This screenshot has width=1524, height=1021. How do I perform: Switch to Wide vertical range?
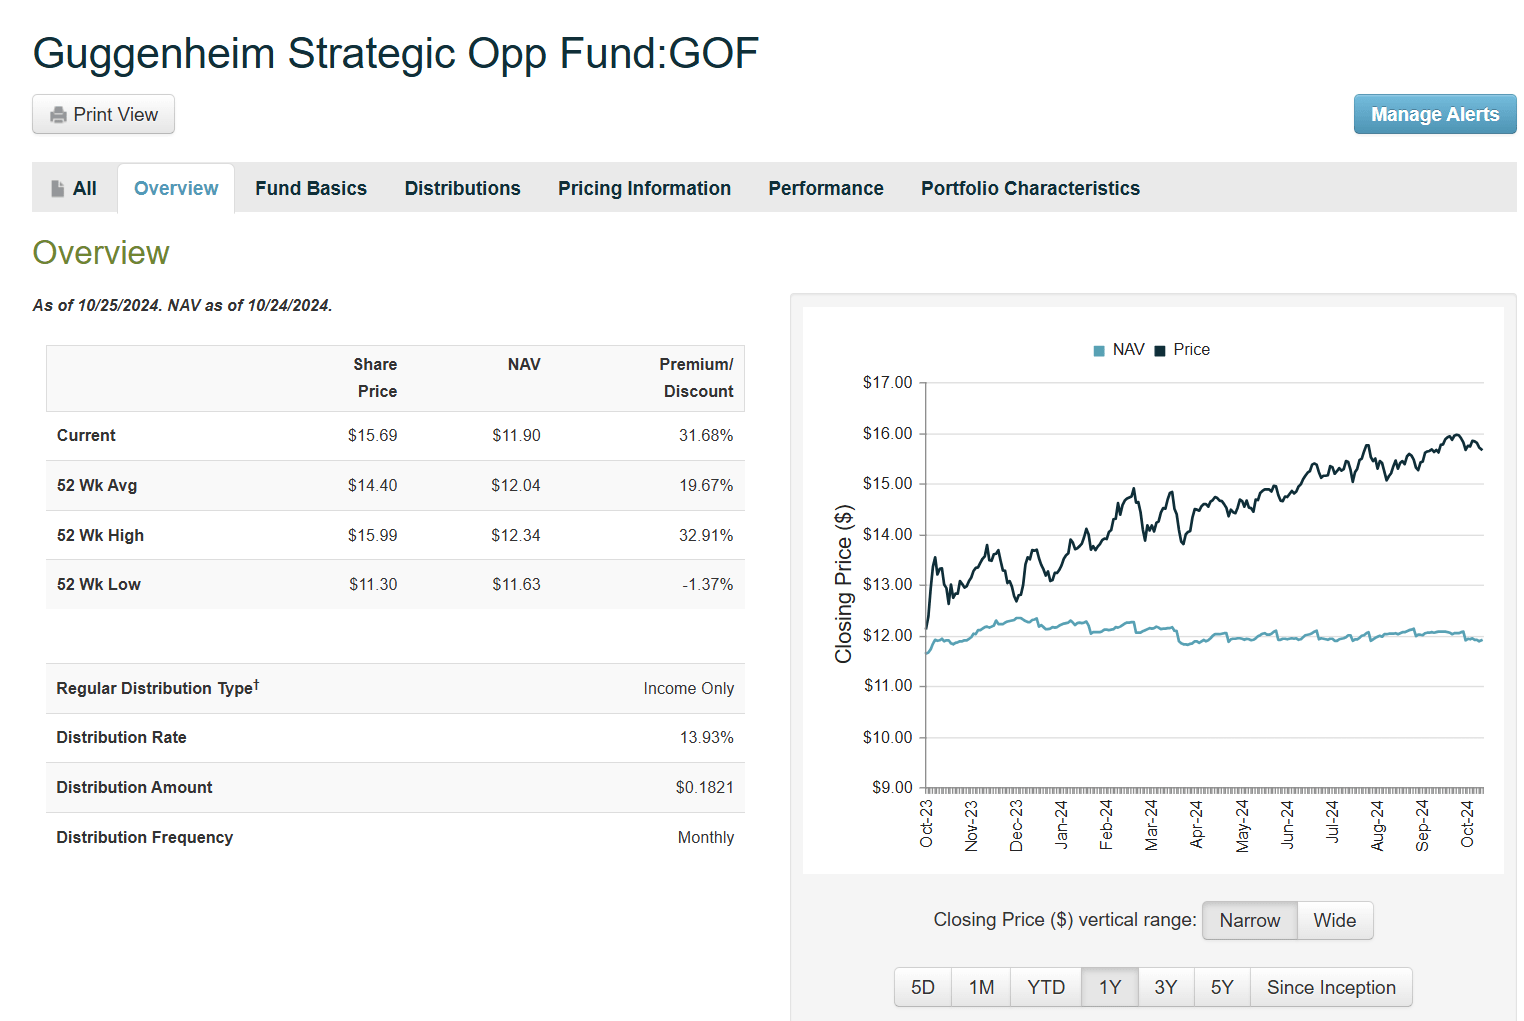point(1334,920)
